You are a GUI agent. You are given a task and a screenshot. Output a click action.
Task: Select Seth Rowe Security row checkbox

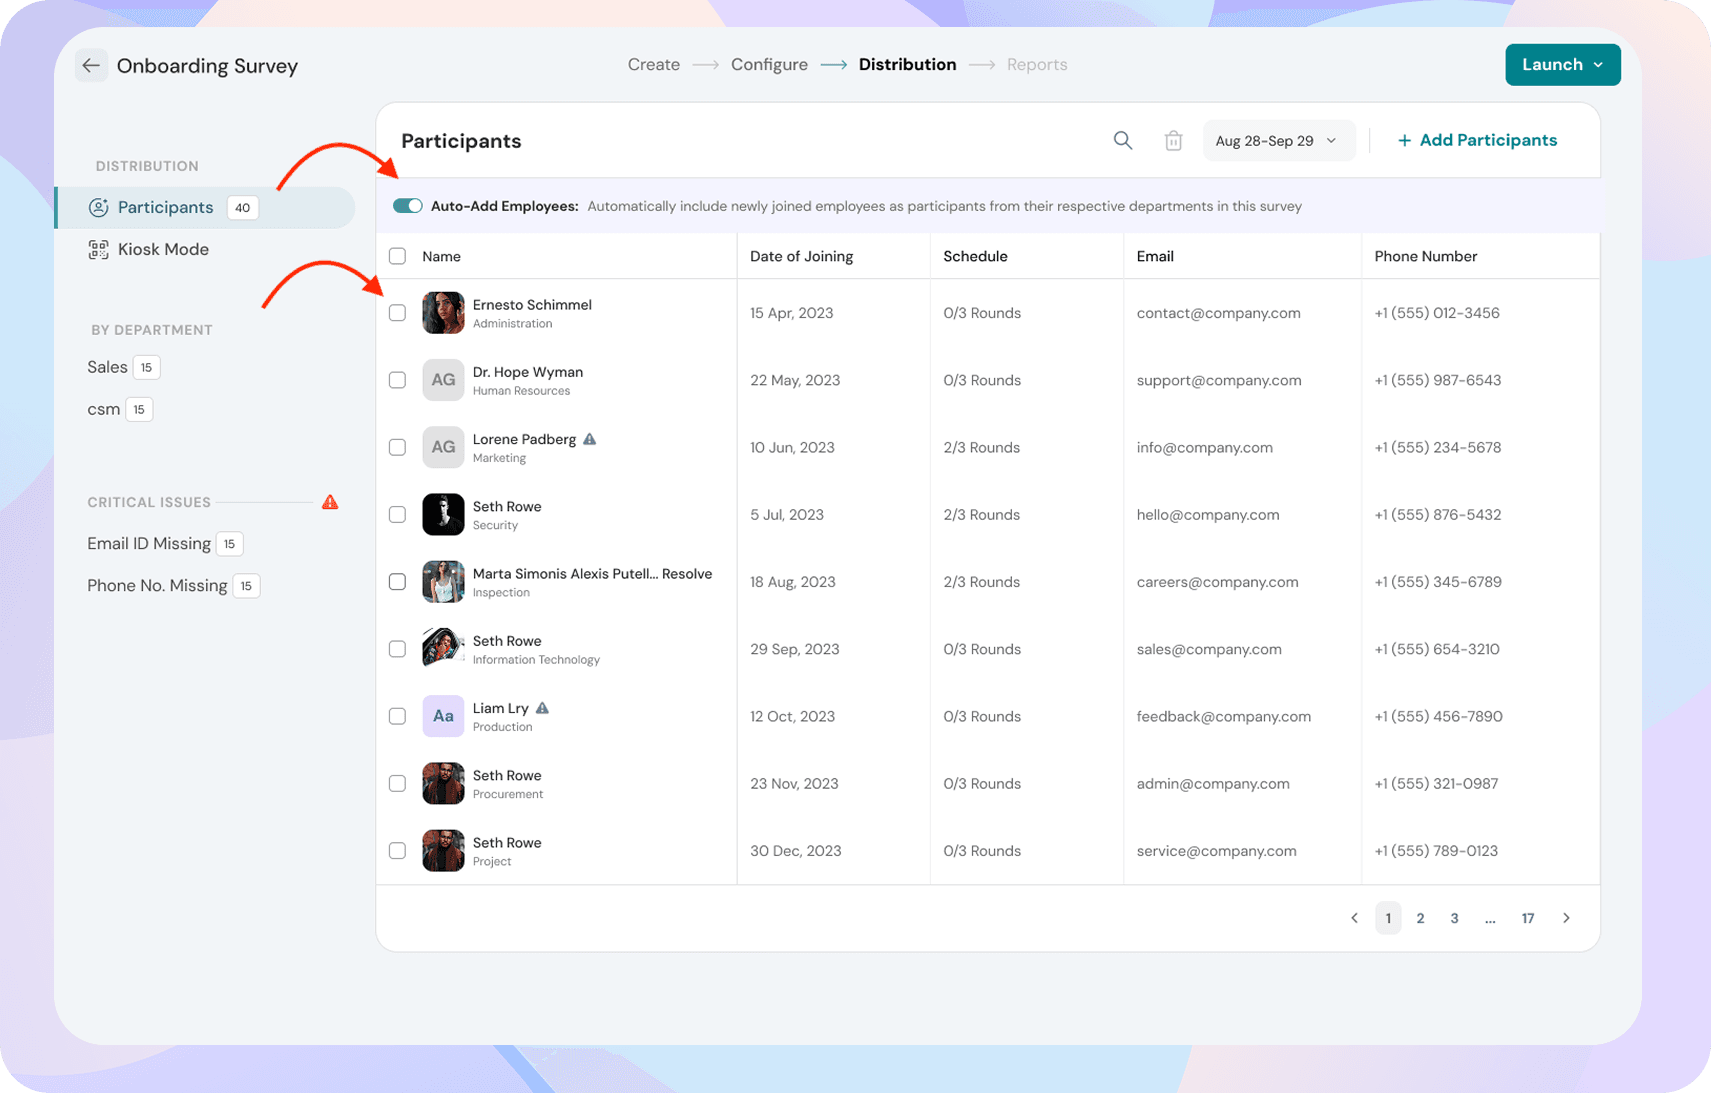[x=397, y=514]
